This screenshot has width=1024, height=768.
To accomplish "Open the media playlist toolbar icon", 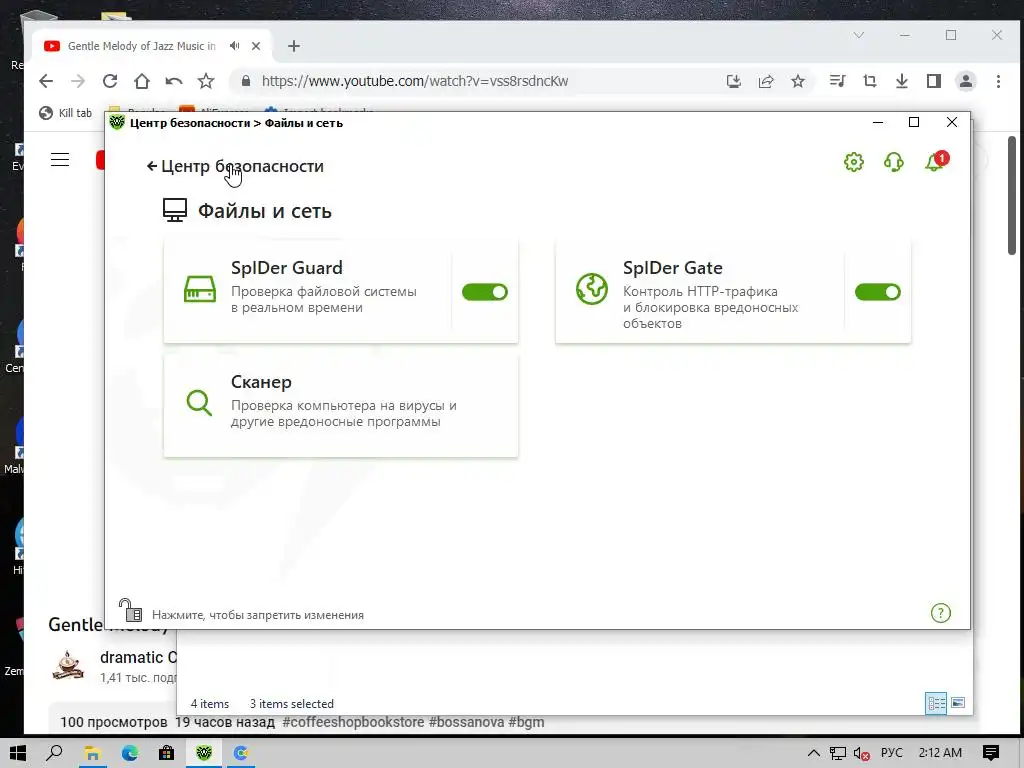I will [x=837, y=81].
